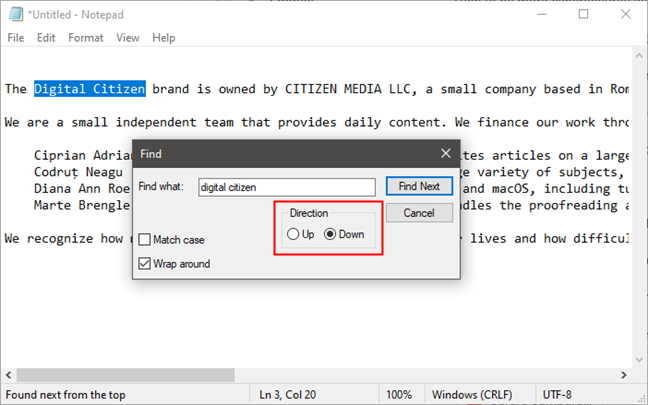Click the window resize grip in status bar
The width and height of the screenshot is (648, 405).
click(641, 398)
